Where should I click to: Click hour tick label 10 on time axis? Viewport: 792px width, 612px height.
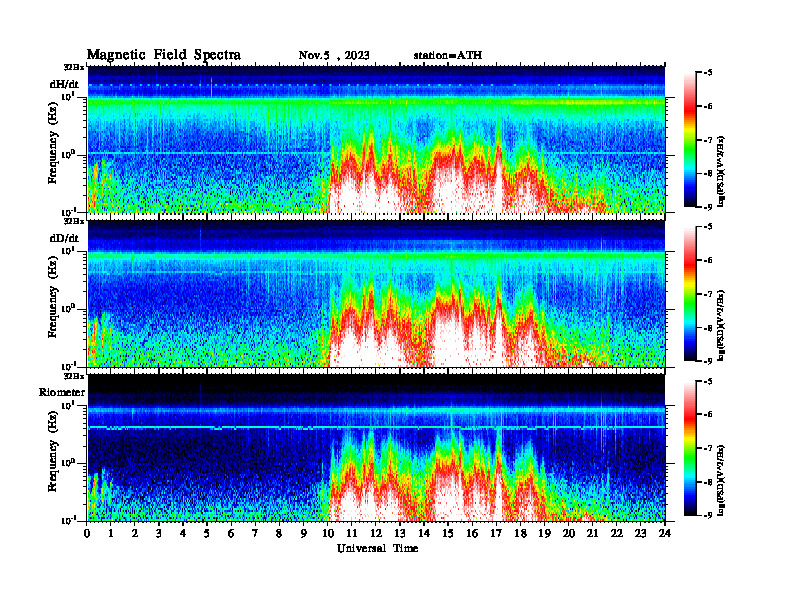click(328, 533)
